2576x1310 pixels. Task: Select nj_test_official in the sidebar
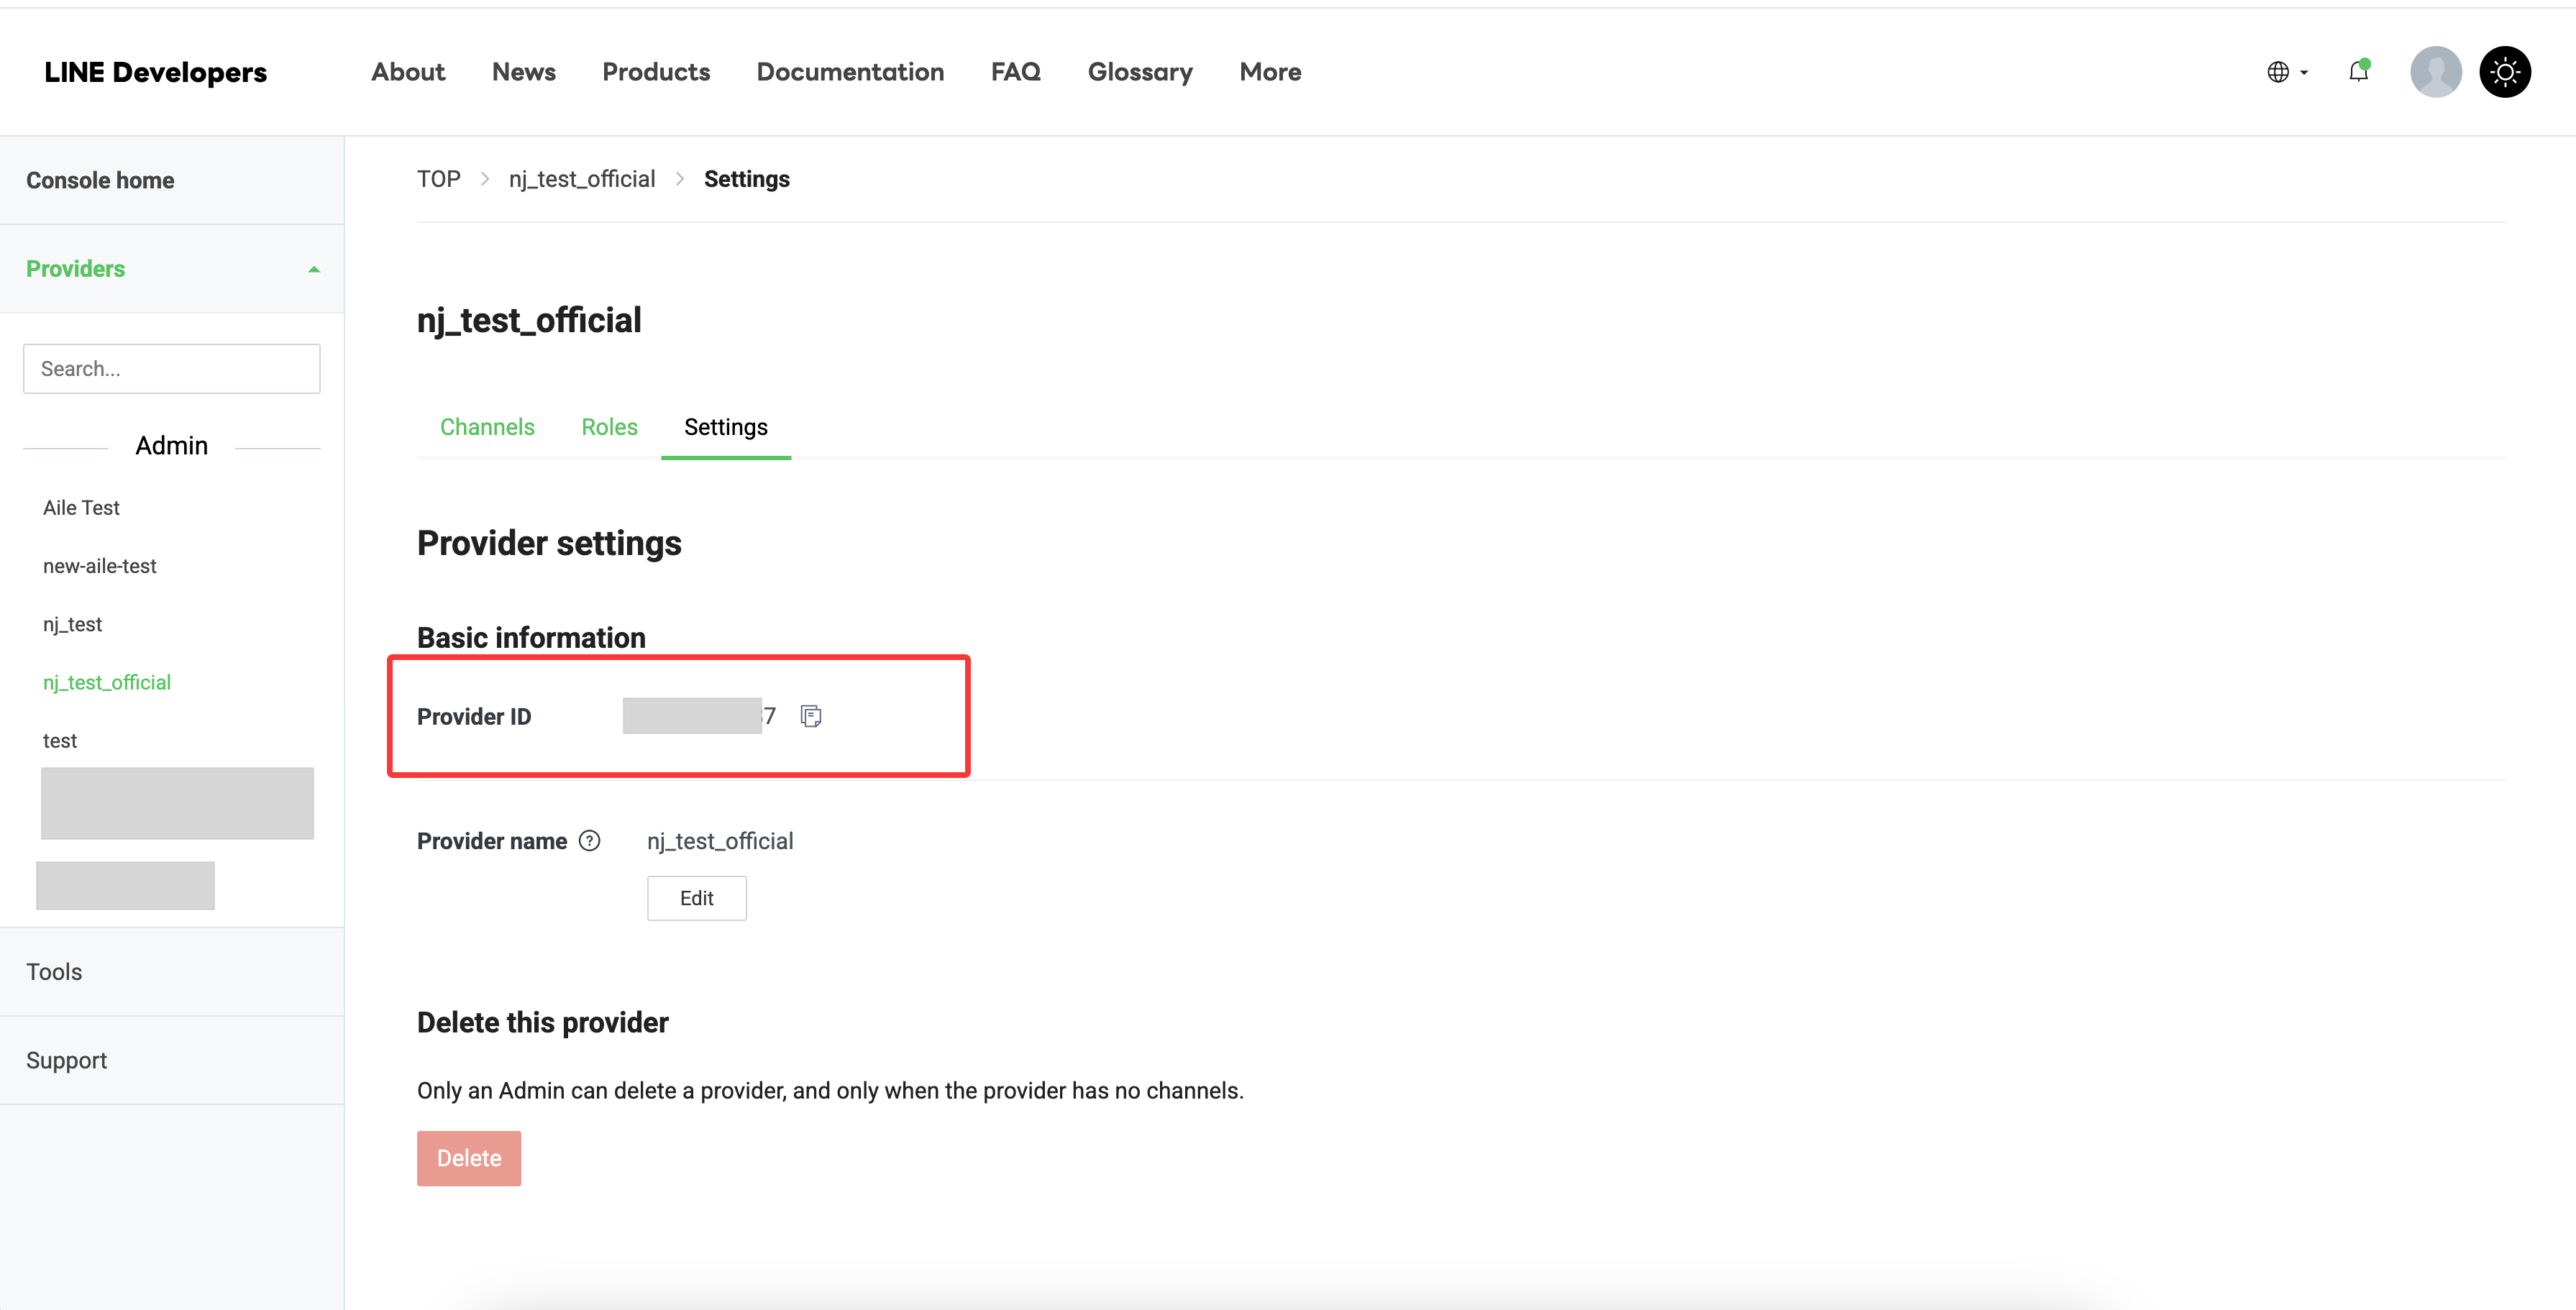click(x=107, y=682)
